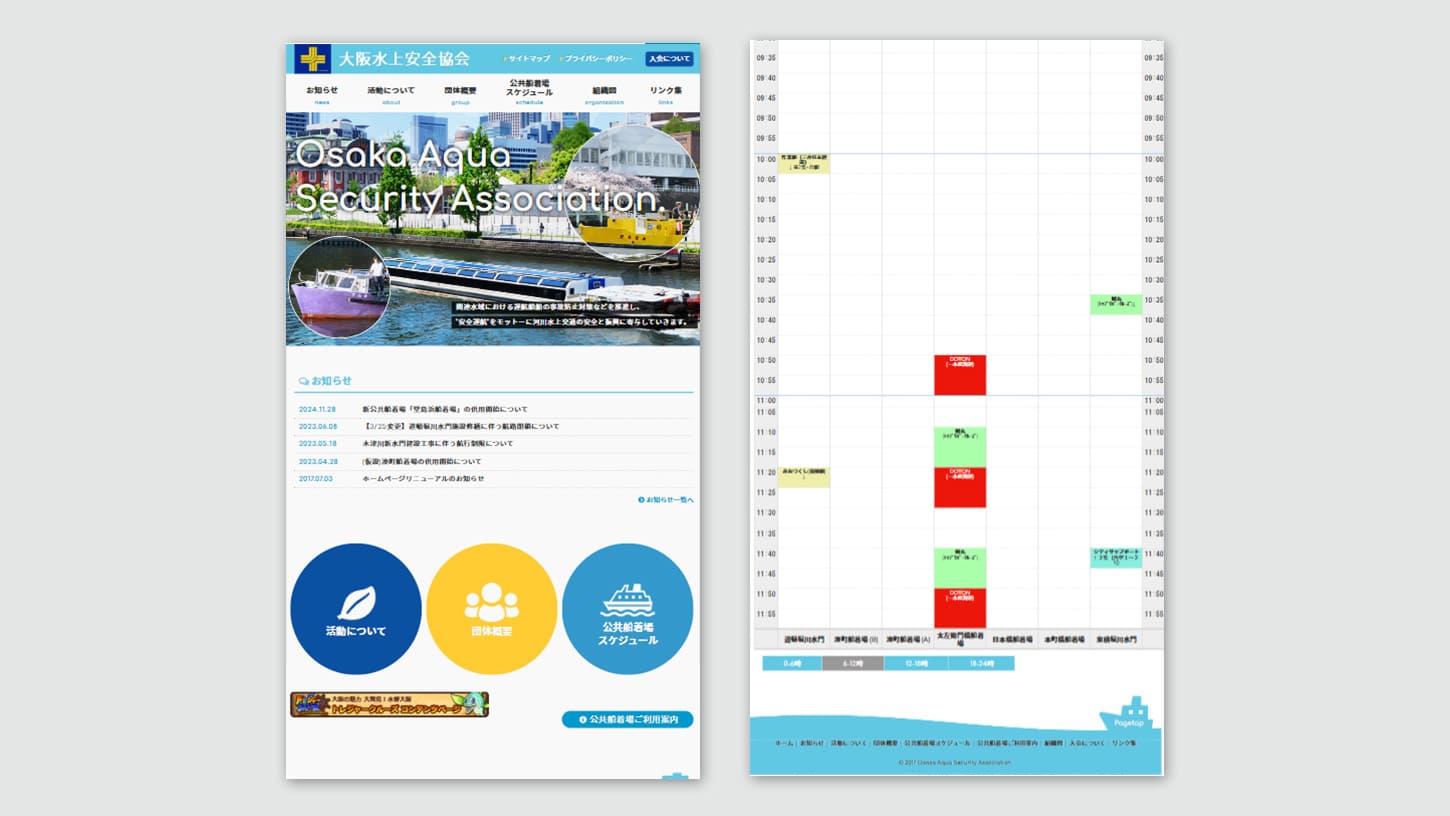Screen dimensions: 1450x816
Task: Click the round purple boat photo
Action: pos(339,288)
